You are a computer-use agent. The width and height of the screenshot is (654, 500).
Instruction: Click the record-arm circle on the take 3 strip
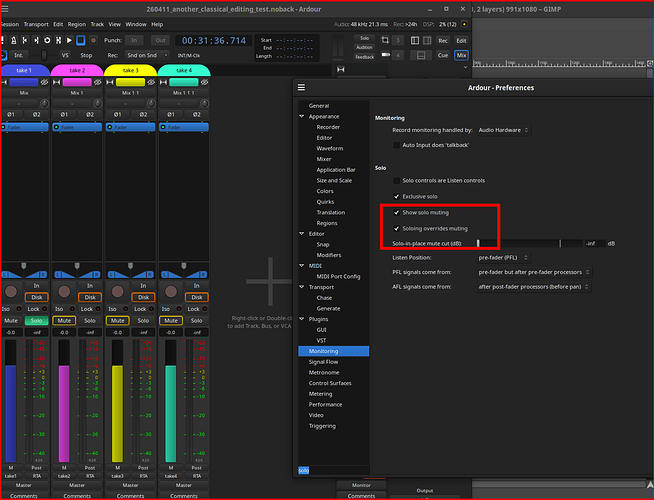click(x=118, y=291)
